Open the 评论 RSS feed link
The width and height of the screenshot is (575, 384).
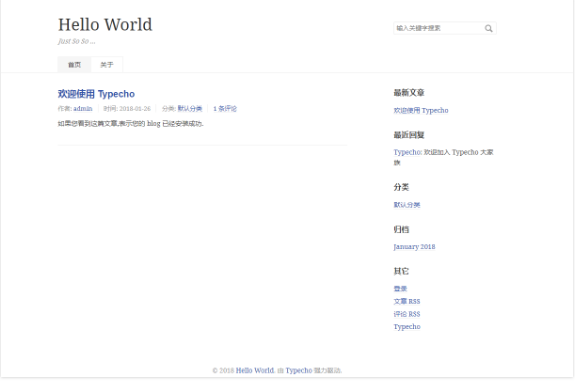coord(407,314)
